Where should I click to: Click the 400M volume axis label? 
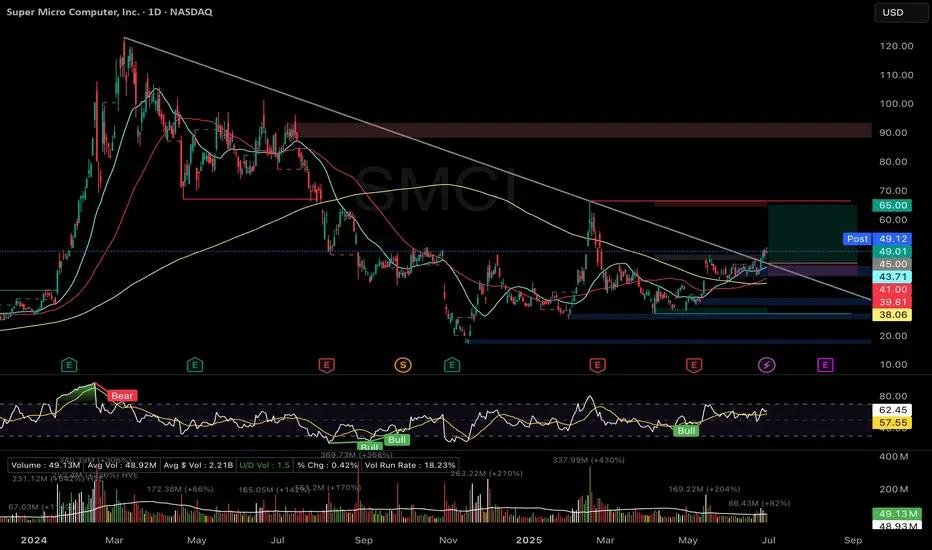895,457
